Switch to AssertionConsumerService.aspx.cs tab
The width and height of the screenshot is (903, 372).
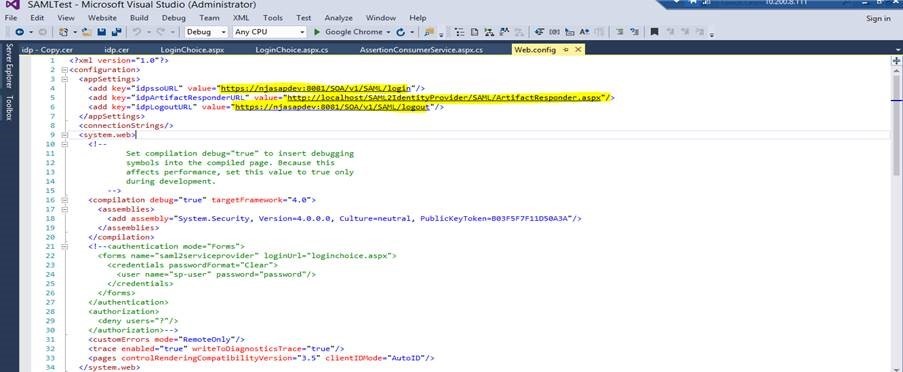click(x=421, y=50)
